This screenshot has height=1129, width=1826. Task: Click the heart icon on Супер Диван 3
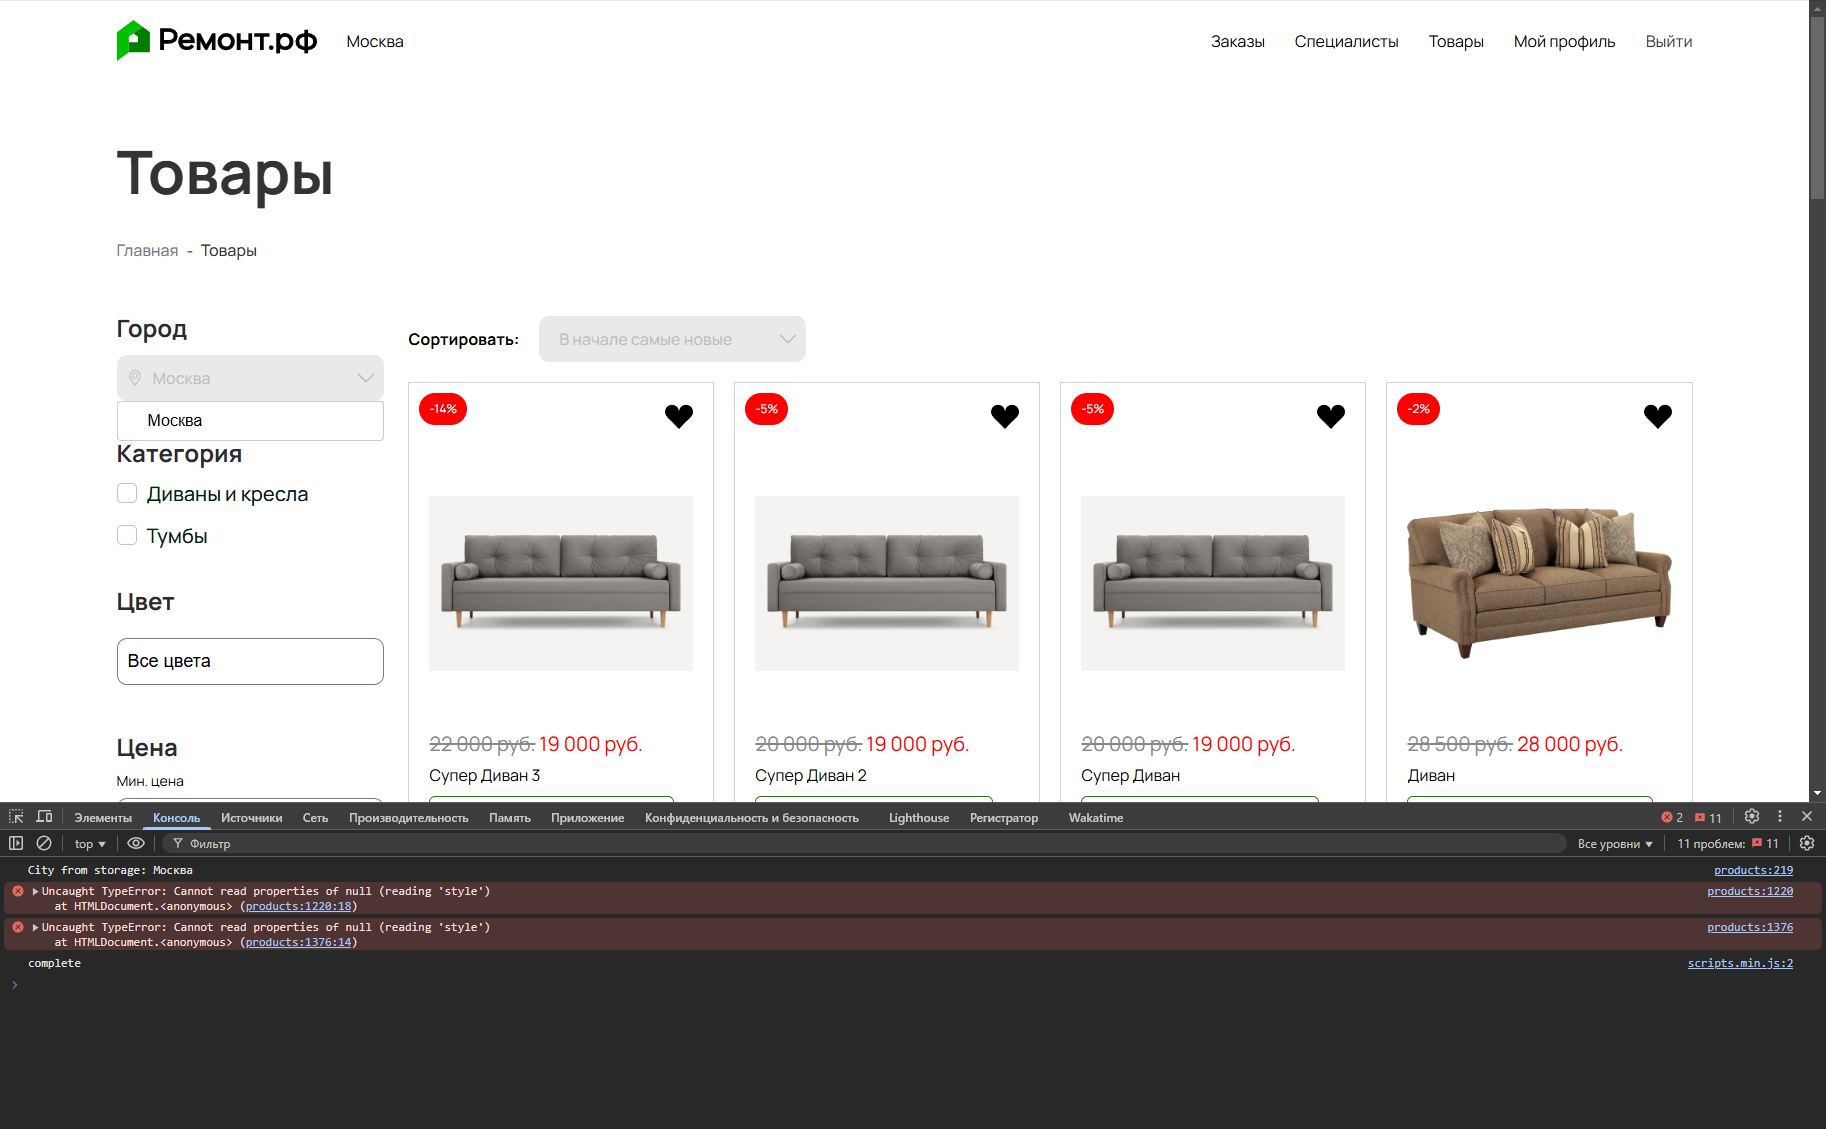pyautogui.click(x=679, y=416)
